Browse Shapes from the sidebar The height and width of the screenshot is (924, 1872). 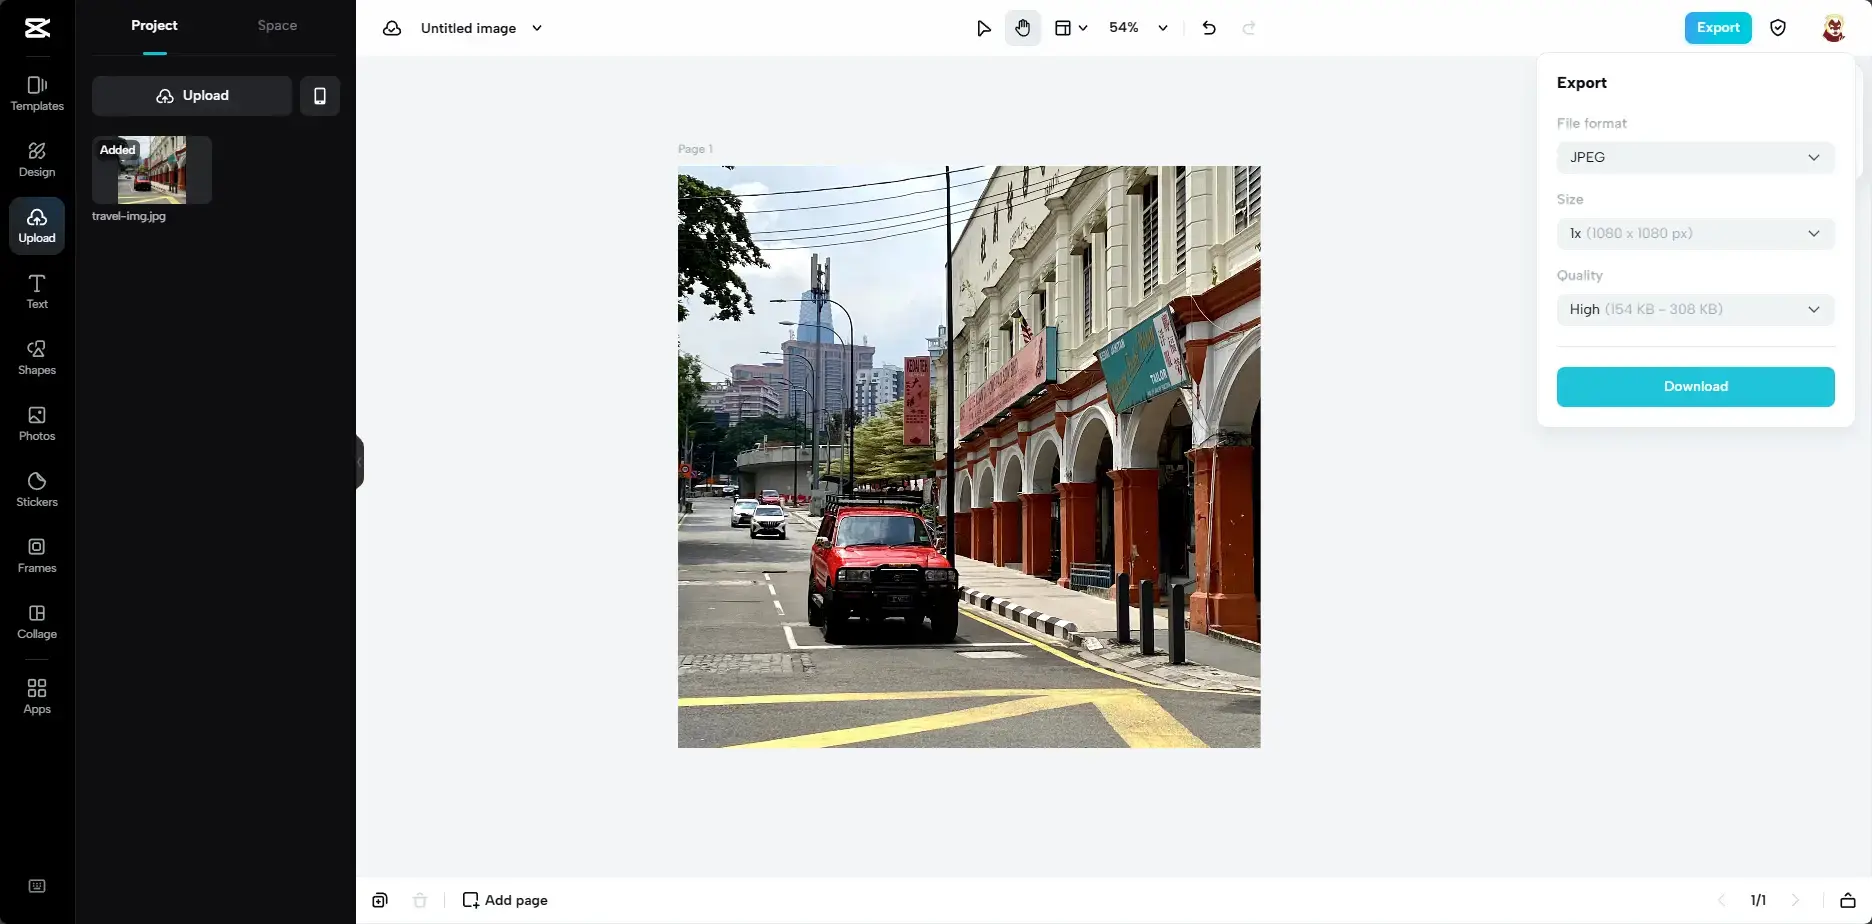coord(36,357)
